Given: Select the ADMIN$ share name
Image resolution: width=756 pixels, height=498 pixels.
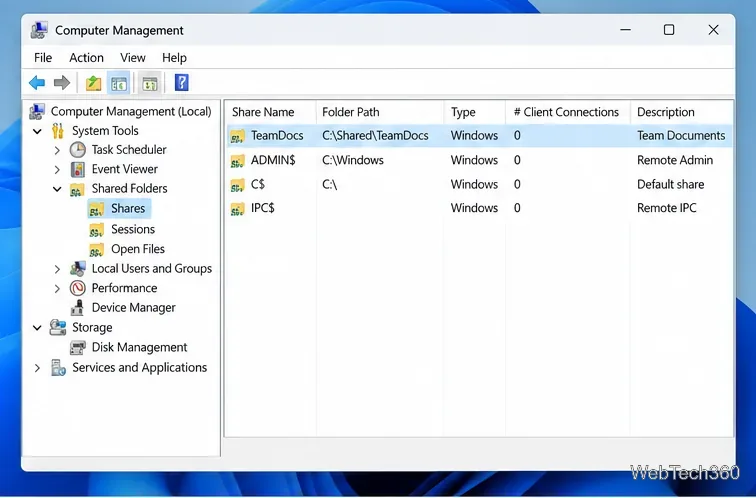Looking at the screenshot, I should (273, 160).
